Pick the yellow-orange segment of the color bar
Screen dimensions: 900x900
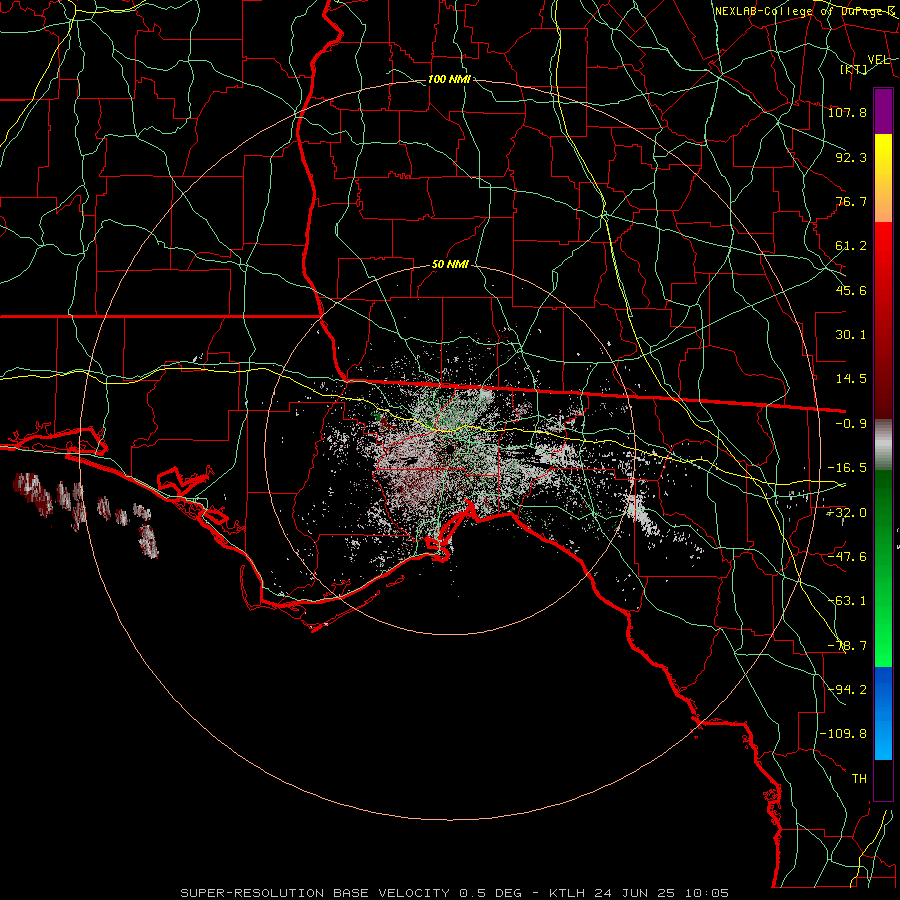883,178
